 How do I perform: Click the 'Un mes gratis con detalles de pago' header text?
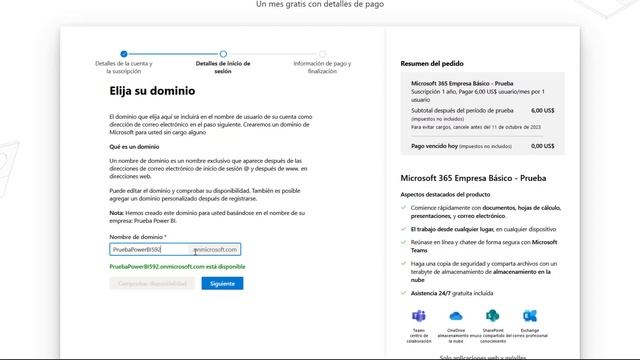tap(320, 4)
